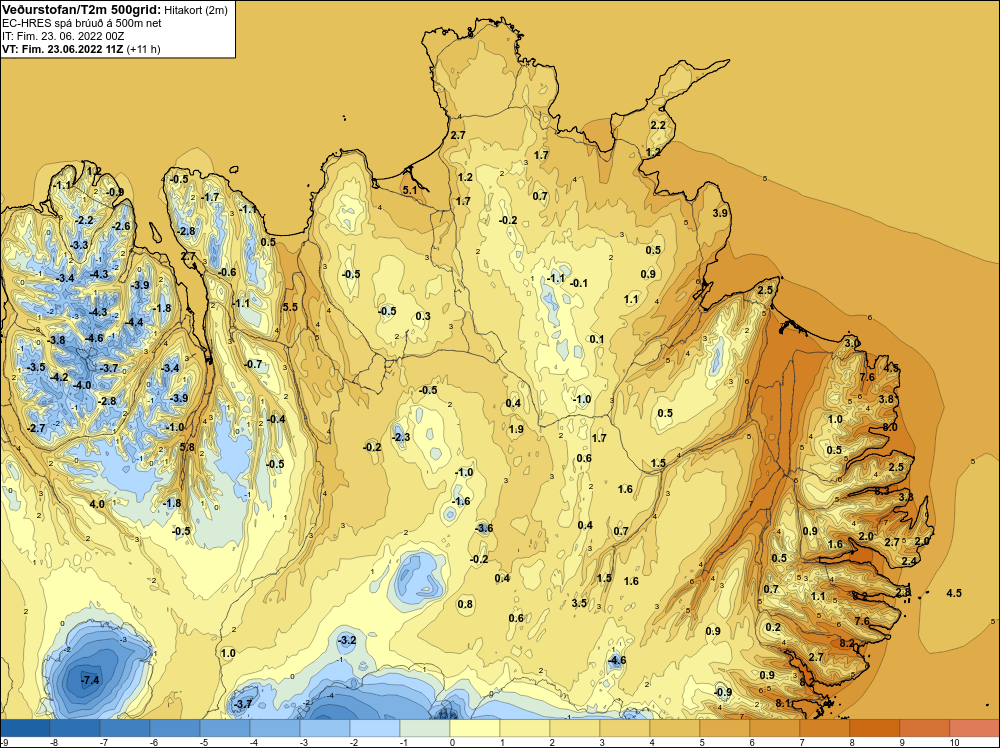Select the '5.5' temperature label

point(290,307)
